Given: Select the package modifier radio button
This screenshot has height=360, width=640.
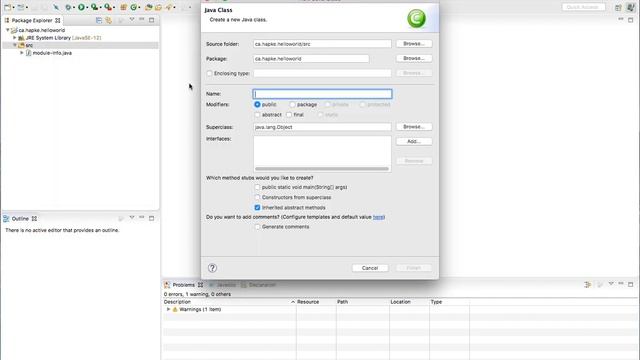Looking at the screenshot, I should pyautogui.click(x=292, y=104).
